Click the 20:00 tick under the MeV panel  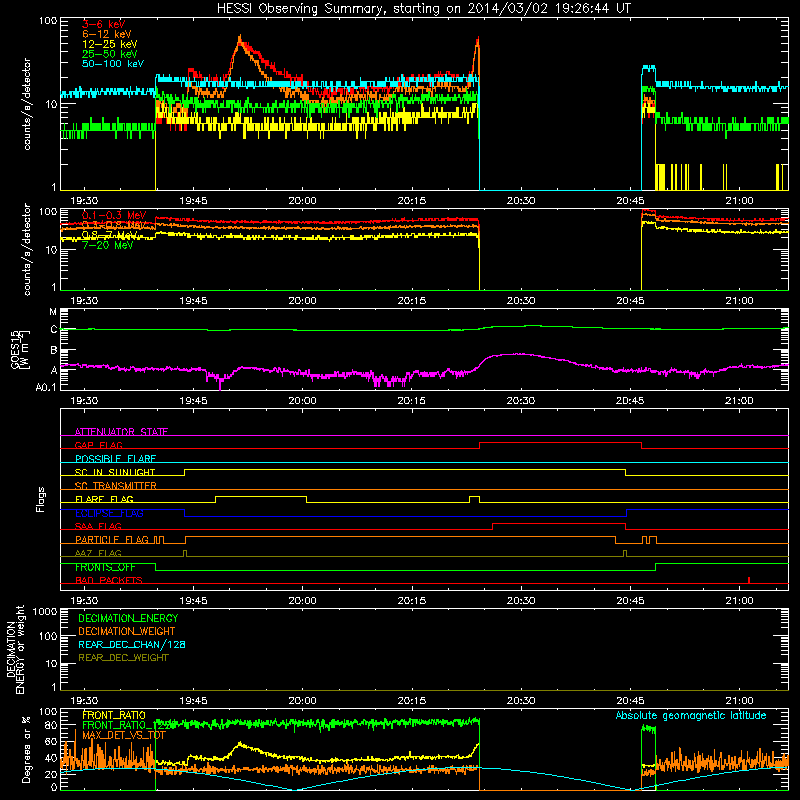click(x=303, y=301)
